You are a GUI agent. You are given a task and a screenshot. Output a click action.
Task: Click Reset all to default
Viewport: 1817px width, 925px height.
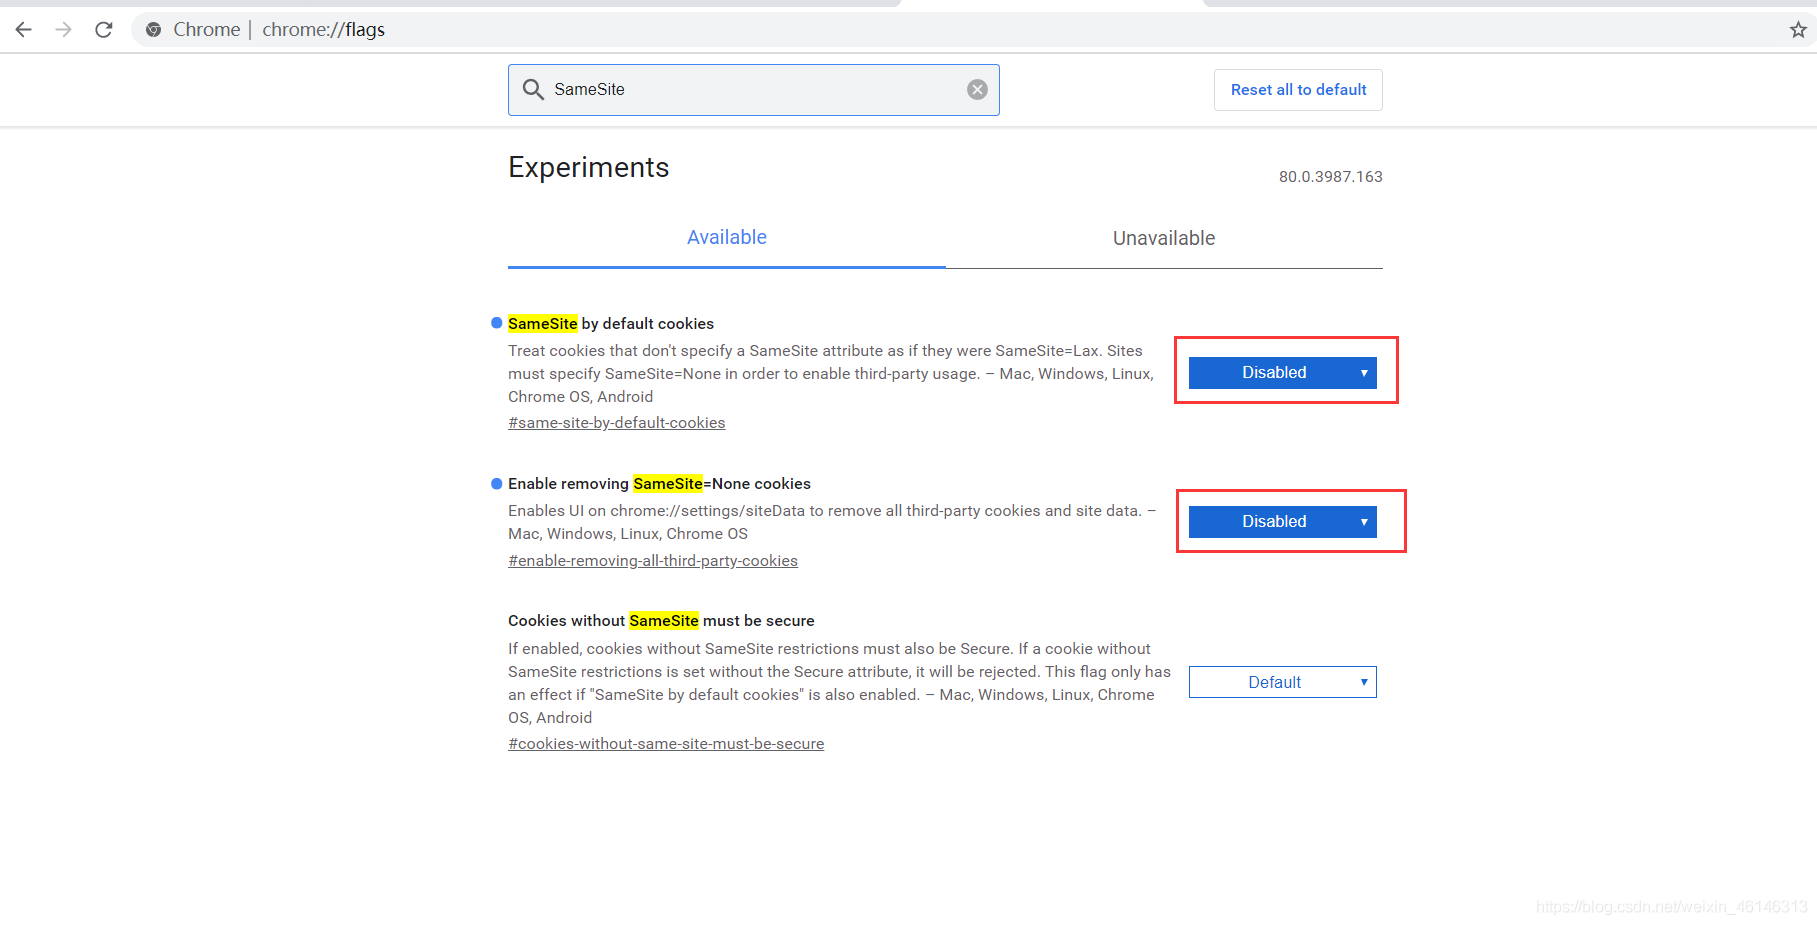[1297, 89]
